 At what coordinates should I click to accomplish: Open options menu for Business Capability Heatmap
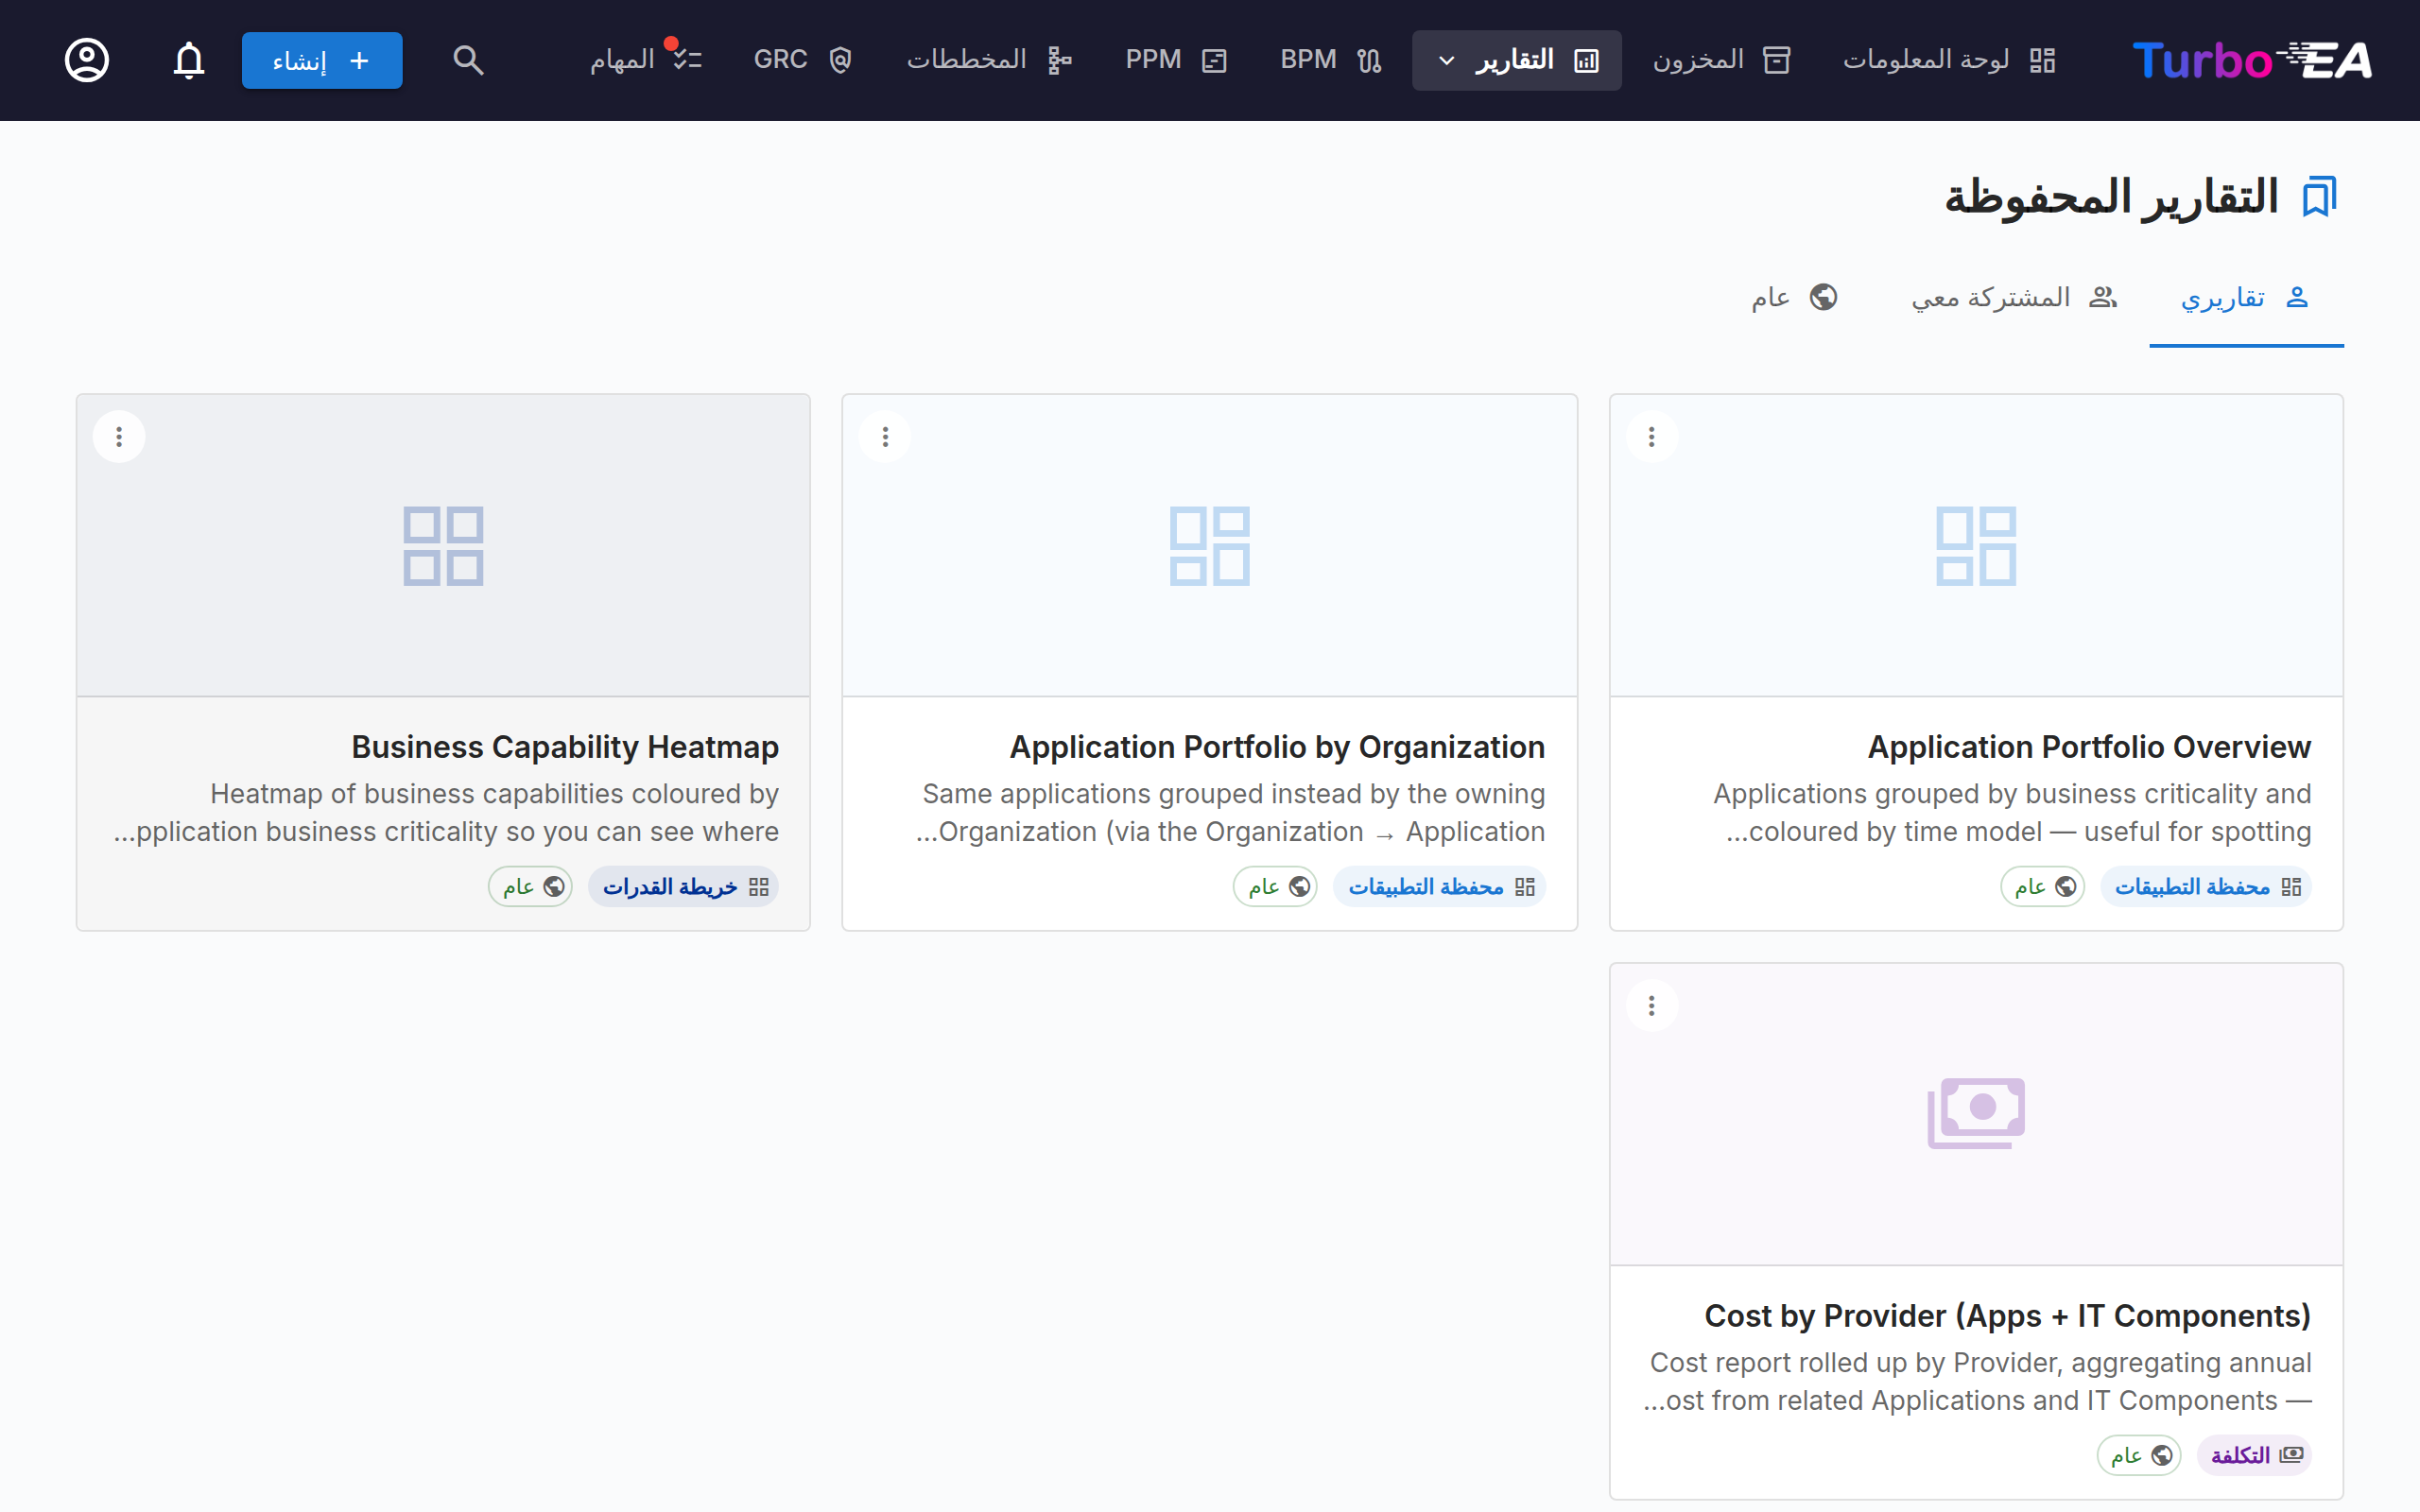[119, 437]
